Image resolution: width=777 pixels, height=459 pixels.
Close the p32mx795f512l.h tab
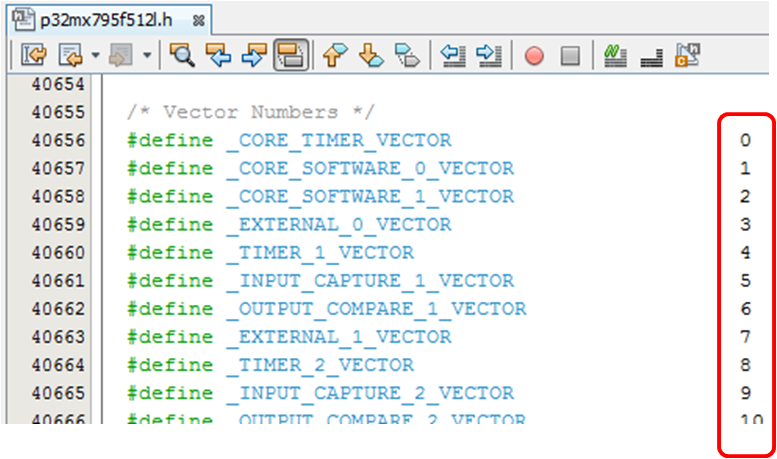198,20
